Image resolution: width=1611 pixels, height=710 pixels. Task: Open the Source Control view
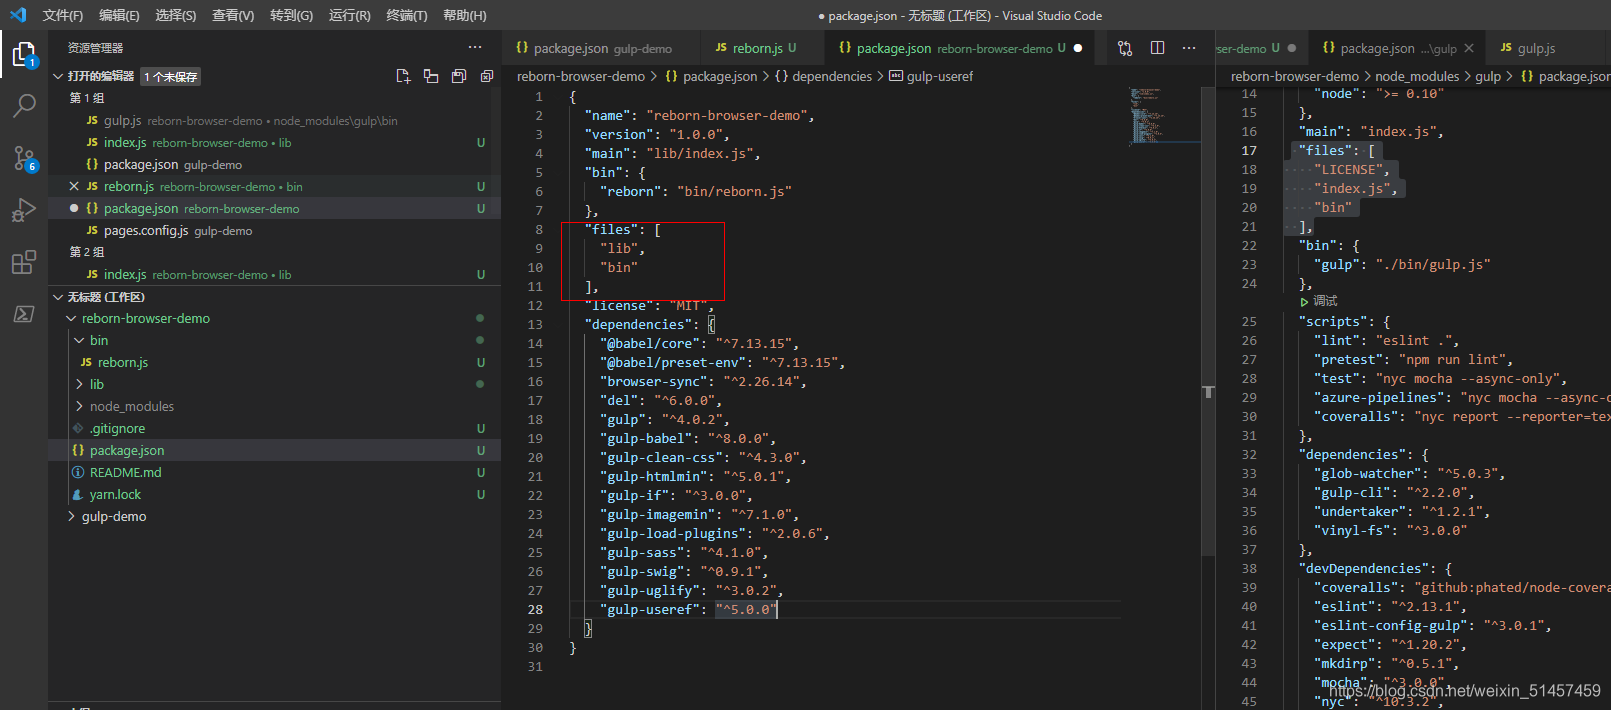pyautogui.click(x=24, y=157)
